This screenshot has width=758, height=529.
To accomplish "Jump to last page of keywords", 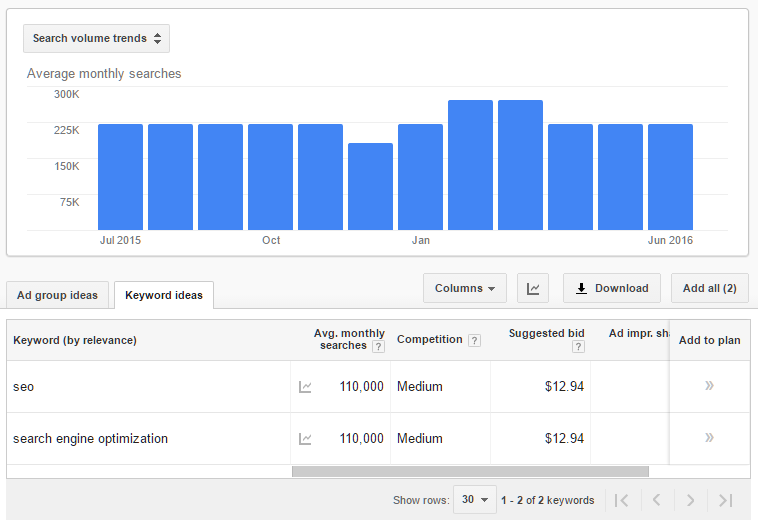I will coord(726,500).
